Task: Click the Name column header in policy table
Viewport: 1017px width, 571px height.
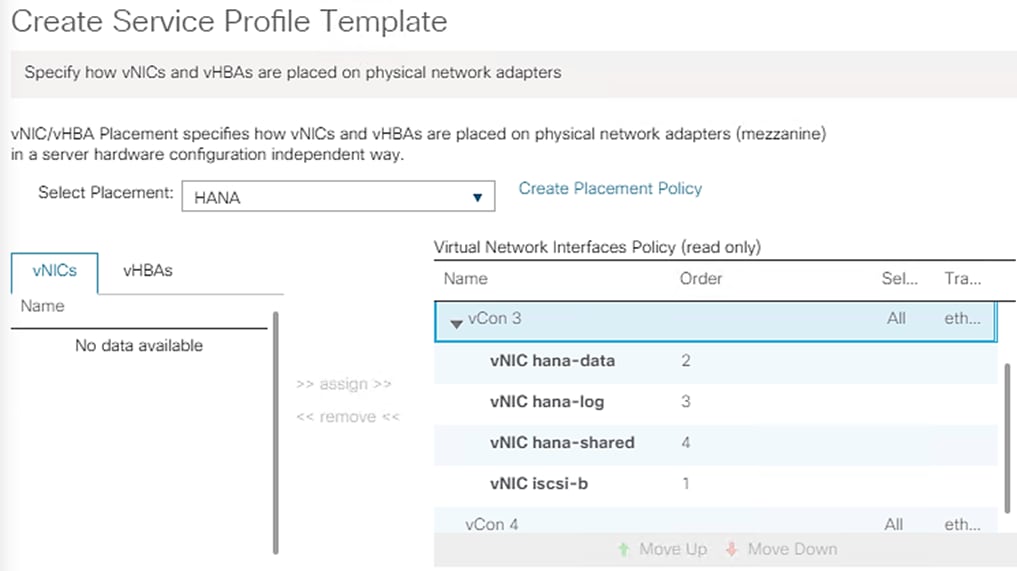Action: pyautogui.click(x=466, y=278)
